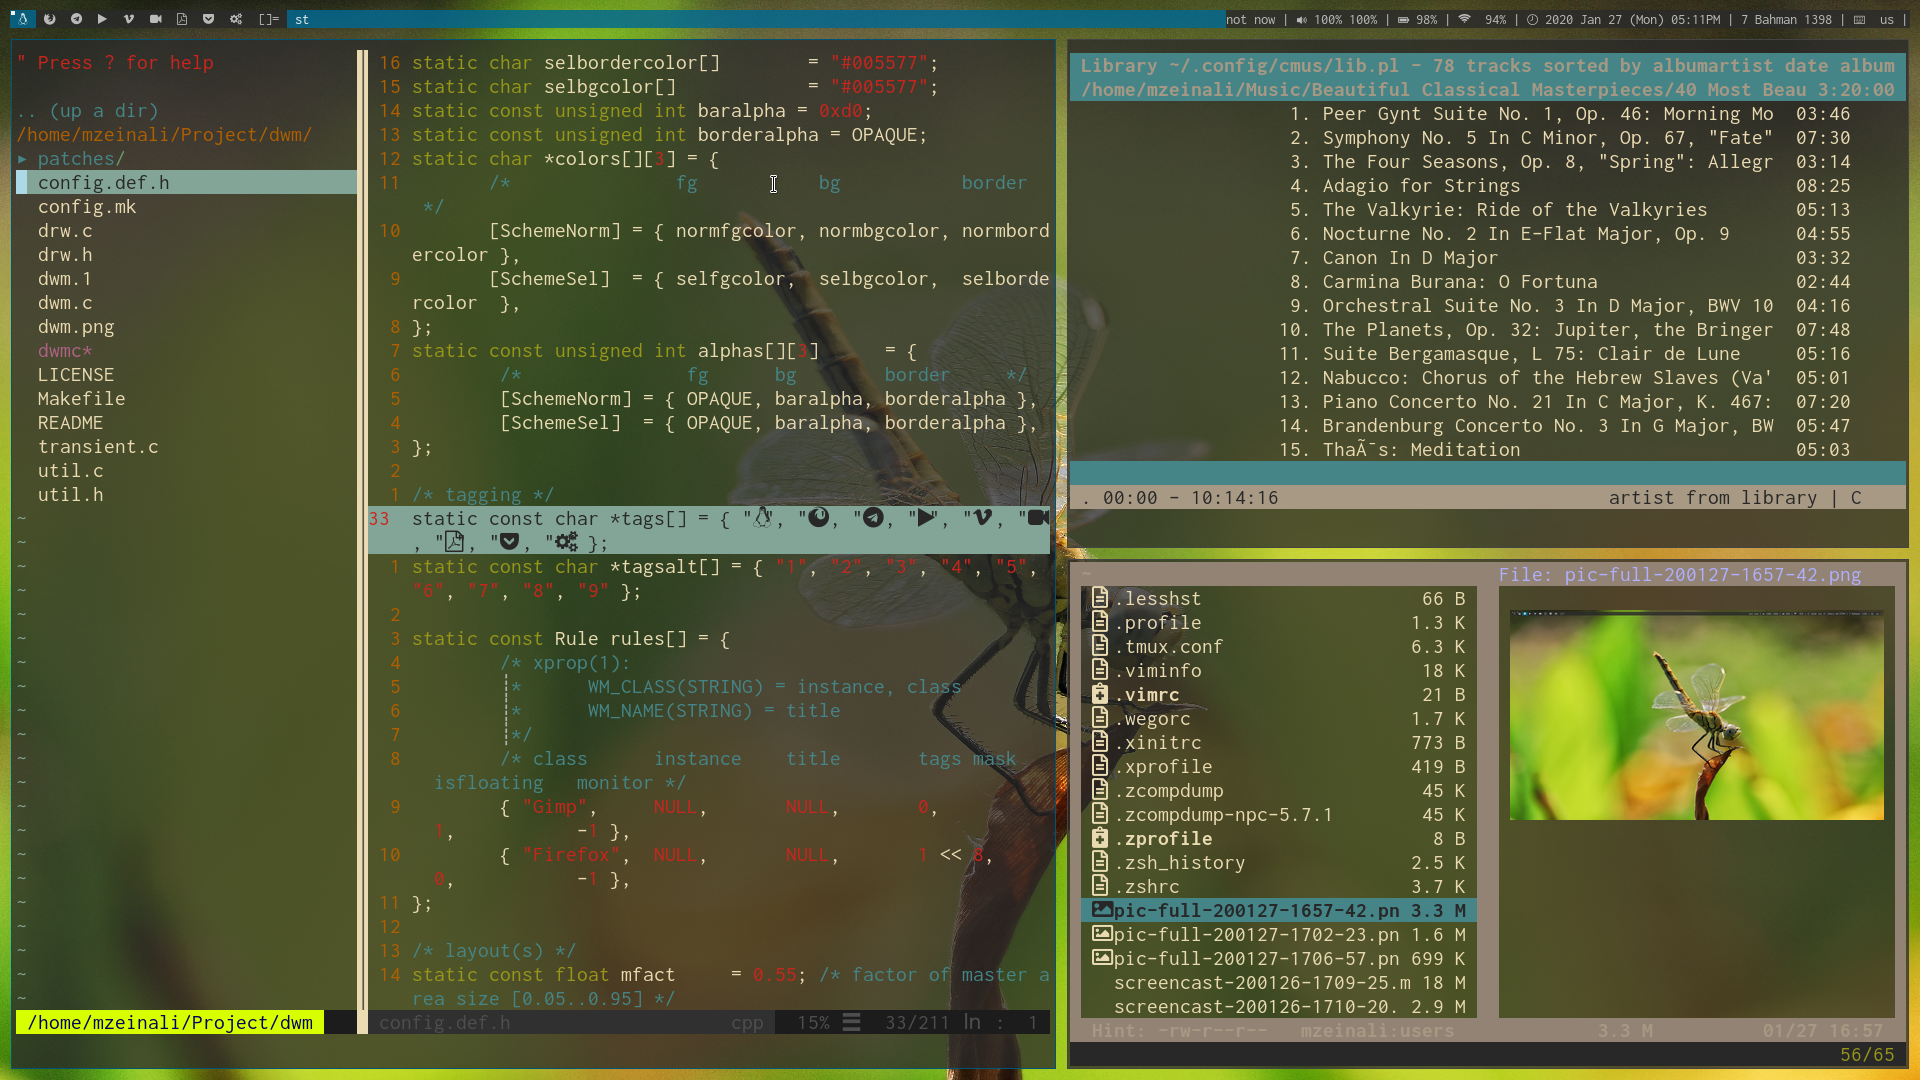Switch to the play media tag
Screen dimensions: 1920x1080
click(x=102, y=19)
